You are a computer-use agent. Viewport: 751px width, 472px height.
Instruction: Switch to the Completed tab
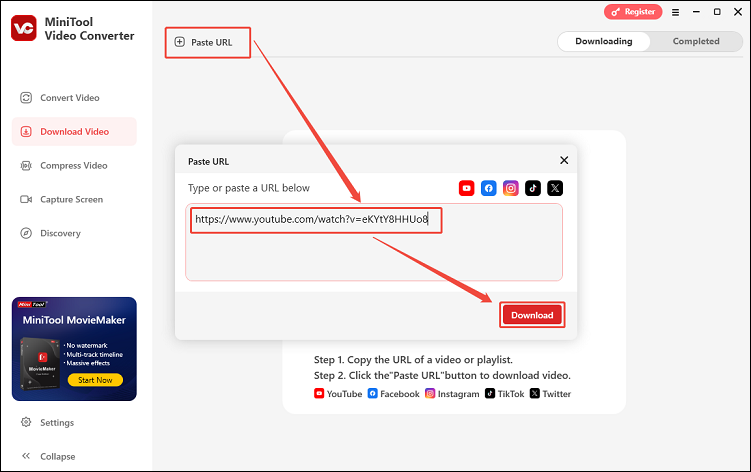[x=696, y=41]
